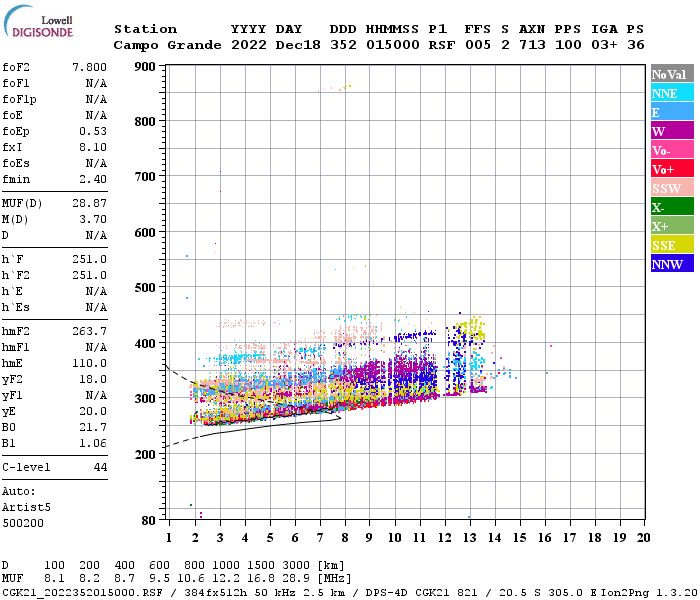Click the Lowell Digisonde logo
The height and width of the screenshot is (600, 700).
38,22
